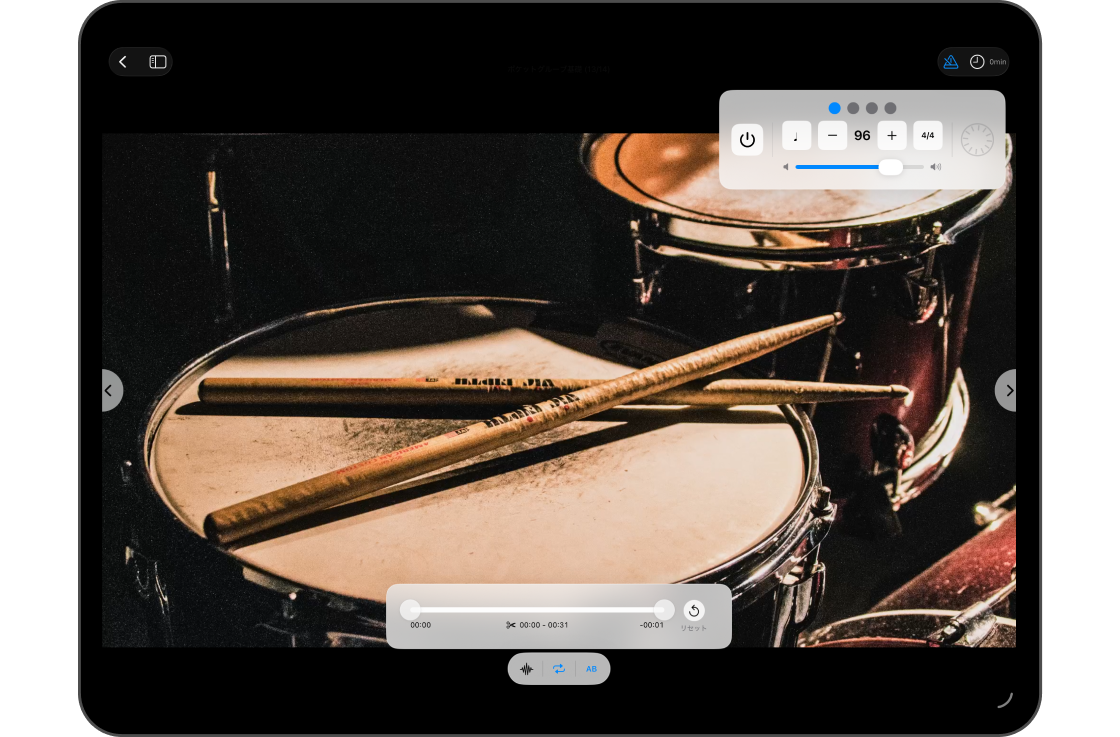This screenshot has height=737, width=1120.
Task: Increase tempo with the plus button
Action: tap(891, 135)
